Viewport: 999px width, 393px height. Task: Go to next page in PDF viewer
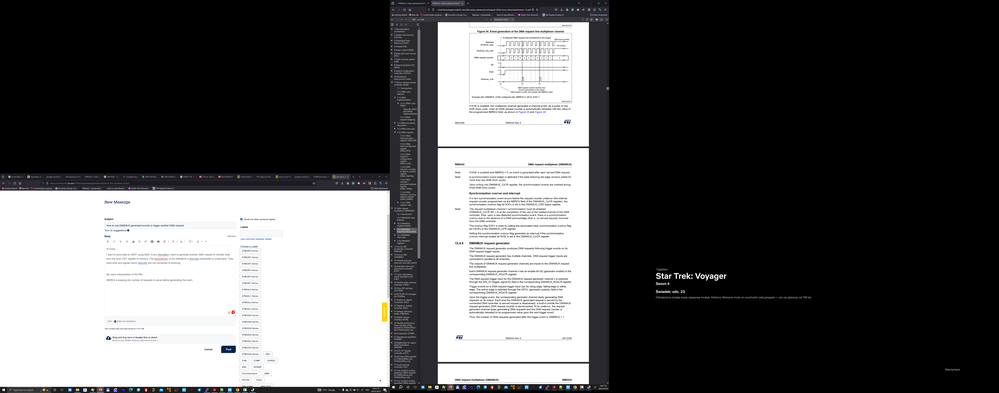tap(406, 19)
